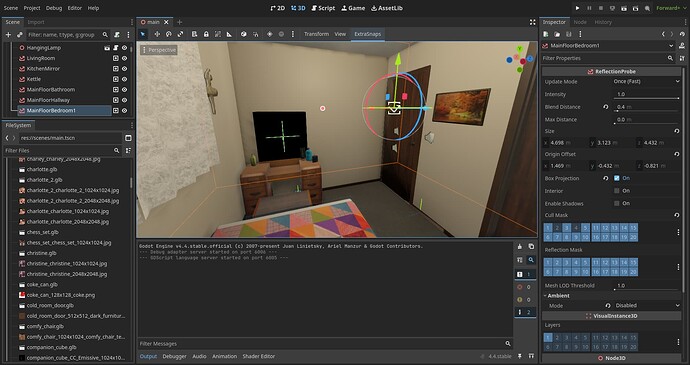This screenshot has height=365, width=690.
Task: Click the remote debug icon
Action: (612, 8)
